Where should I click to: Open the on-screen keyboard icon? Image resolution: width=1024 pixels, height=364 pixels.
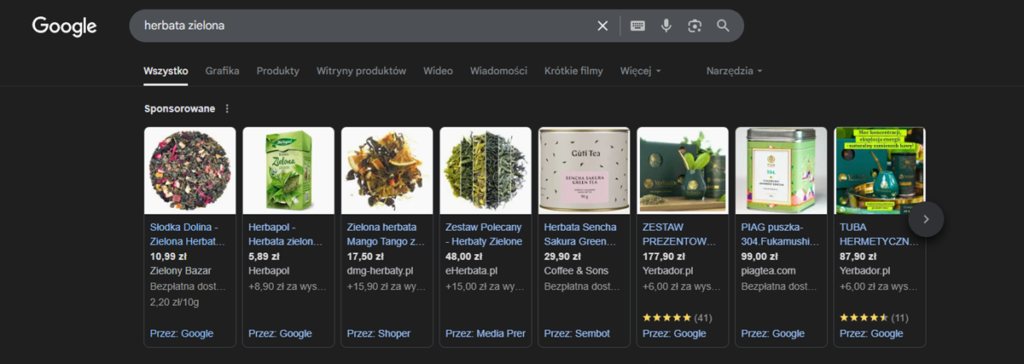click(x=637, y=25)
